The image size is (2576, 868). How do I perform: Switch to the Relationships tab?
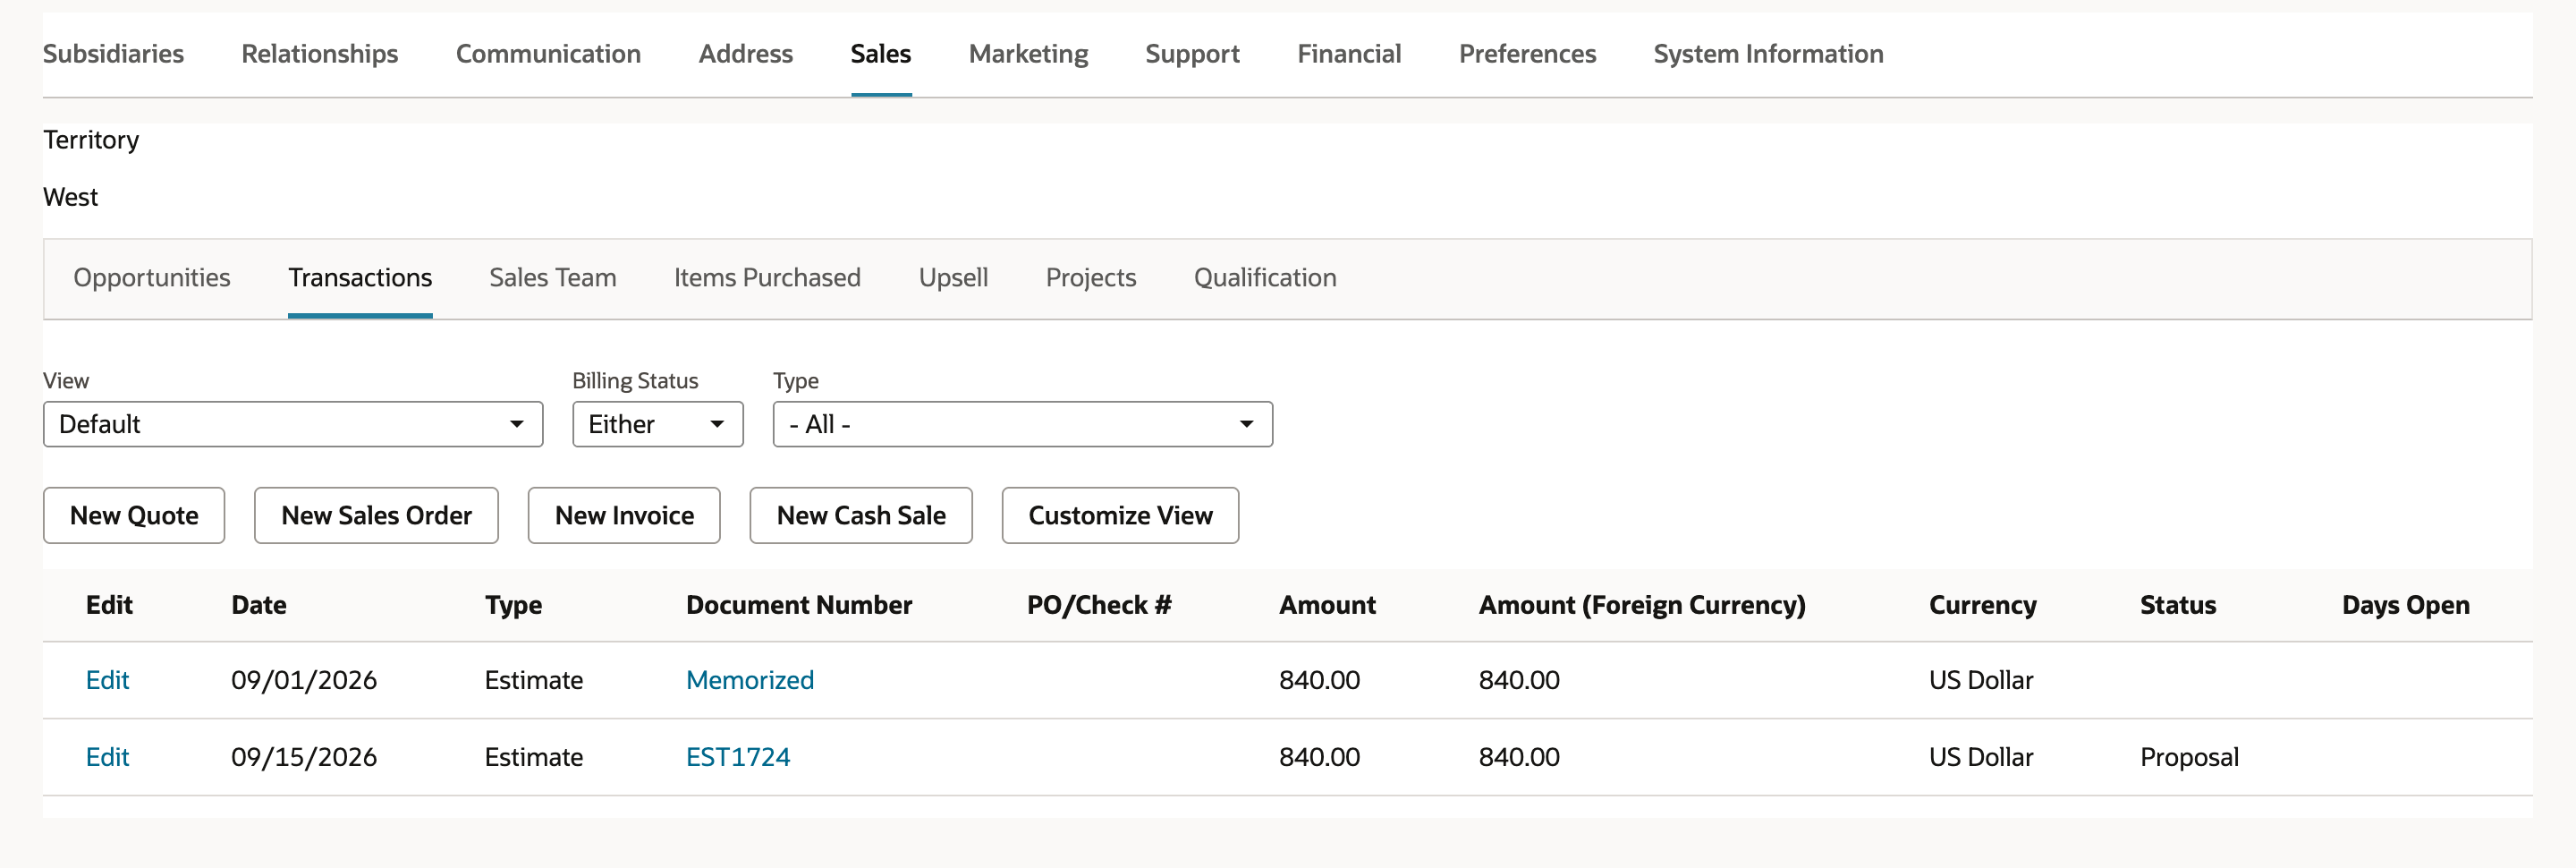click(319, 54)
